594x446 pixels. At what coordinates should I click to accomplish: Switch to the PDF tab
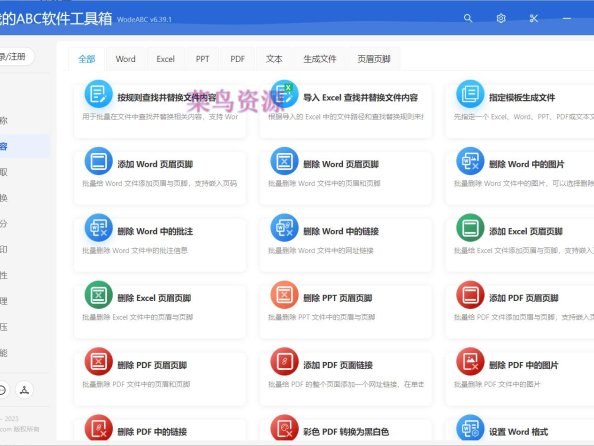point(238,59)
